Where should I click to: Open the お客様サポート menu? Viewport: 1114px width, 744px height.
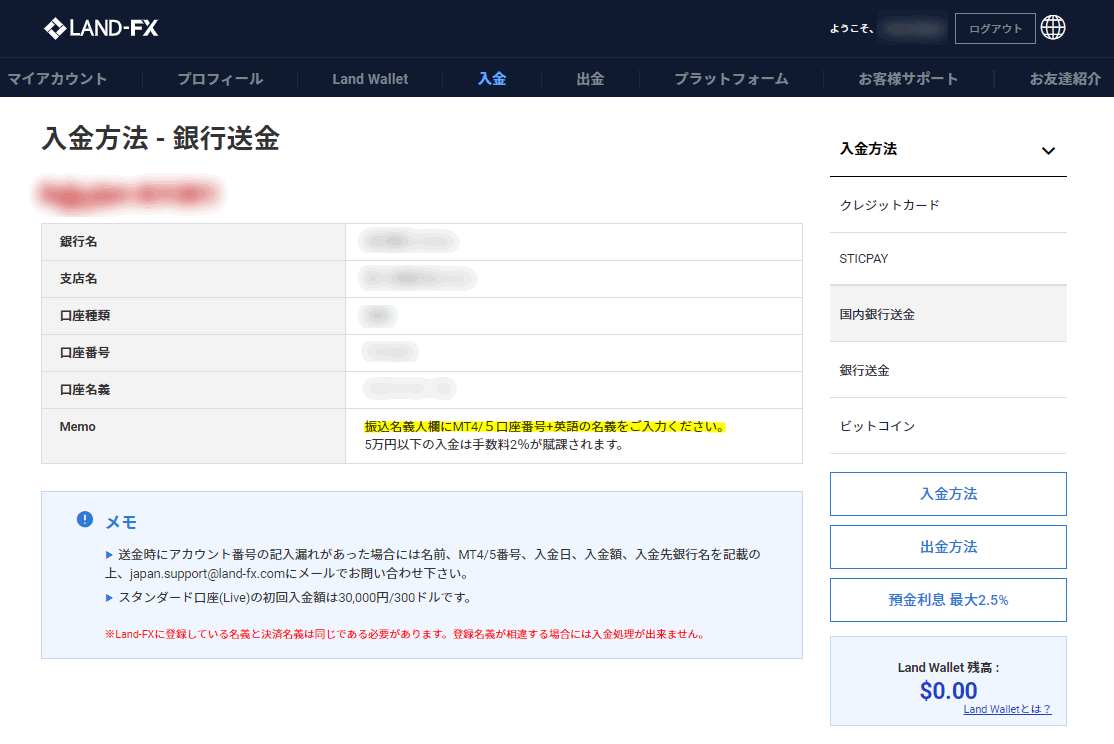(x=908, y=79)
